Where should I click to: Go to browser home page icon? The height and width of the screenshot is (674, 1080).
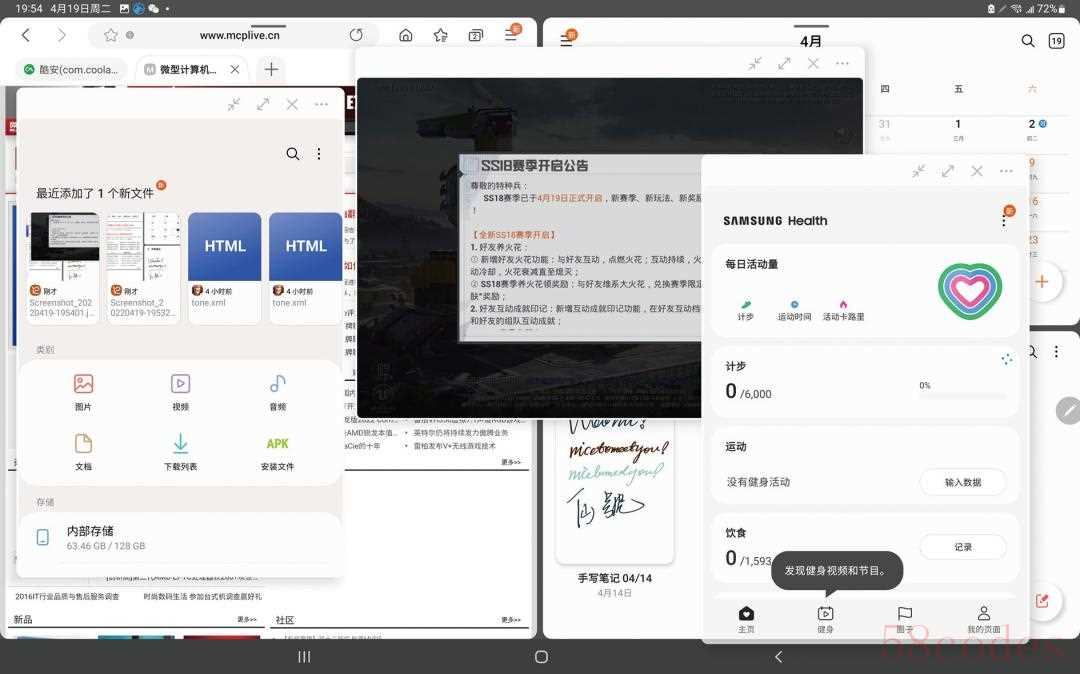click(x=406, y=35)
